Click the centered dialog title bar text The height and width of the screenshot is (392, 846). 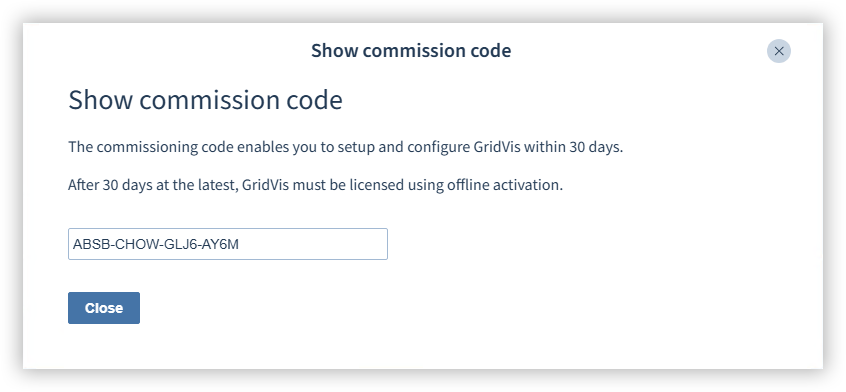point(411,51)
